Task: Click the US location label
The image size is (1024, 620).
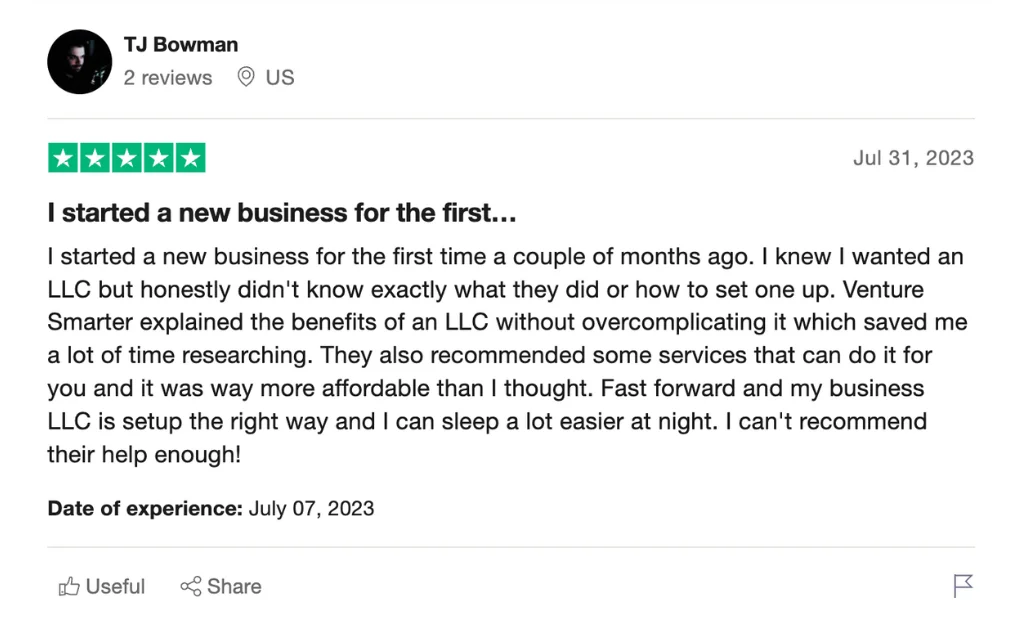Action: [x=281, y=77]
